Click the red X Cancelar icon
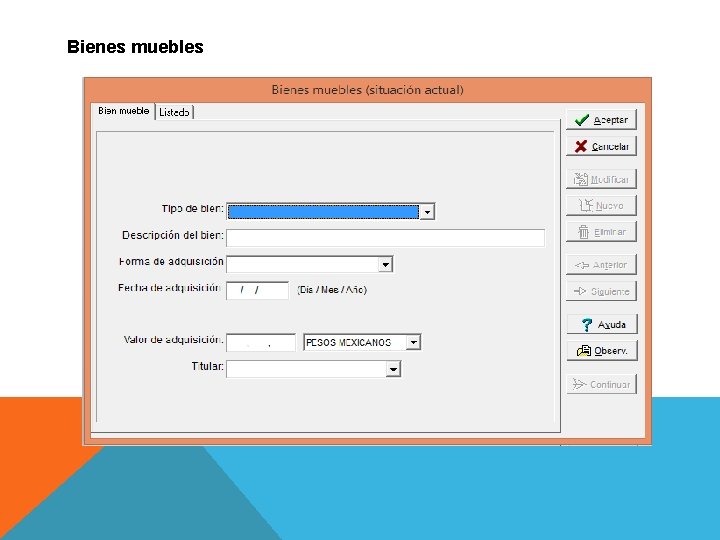The image size is (720, 540). (x=581, y=146)
